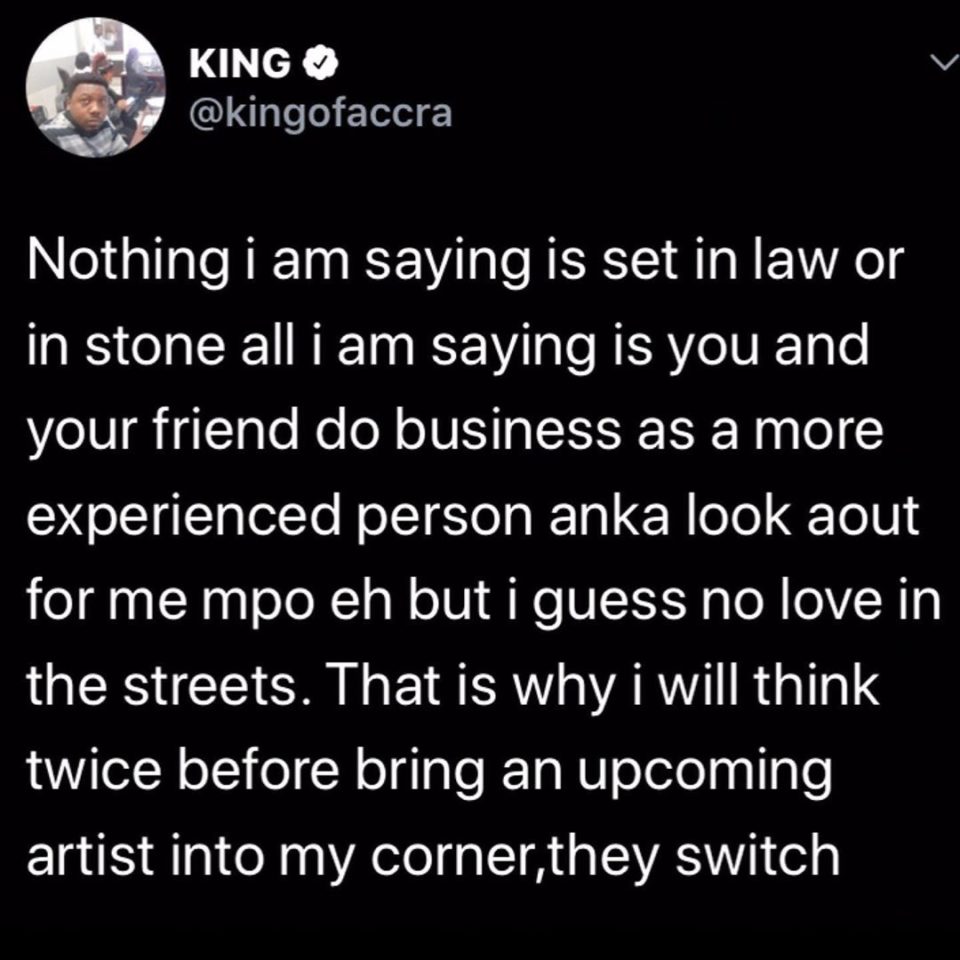Expand the tweet options chevron
960x960 pixels.
942,62
